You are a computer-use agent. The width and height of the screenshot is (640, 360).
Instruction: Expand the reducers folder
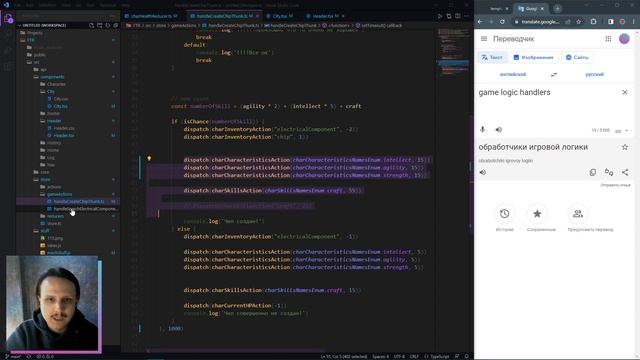coord(55,216)
